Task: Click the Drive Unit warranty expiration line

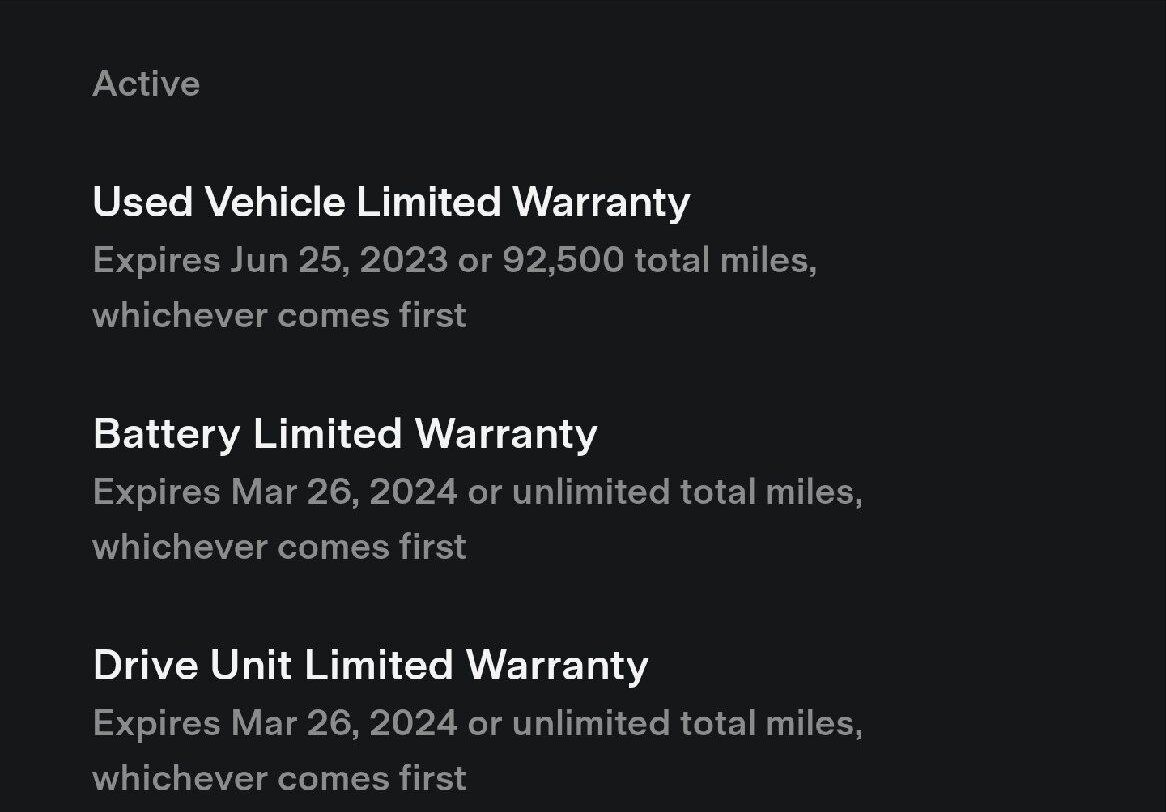Action: point(477,724)
